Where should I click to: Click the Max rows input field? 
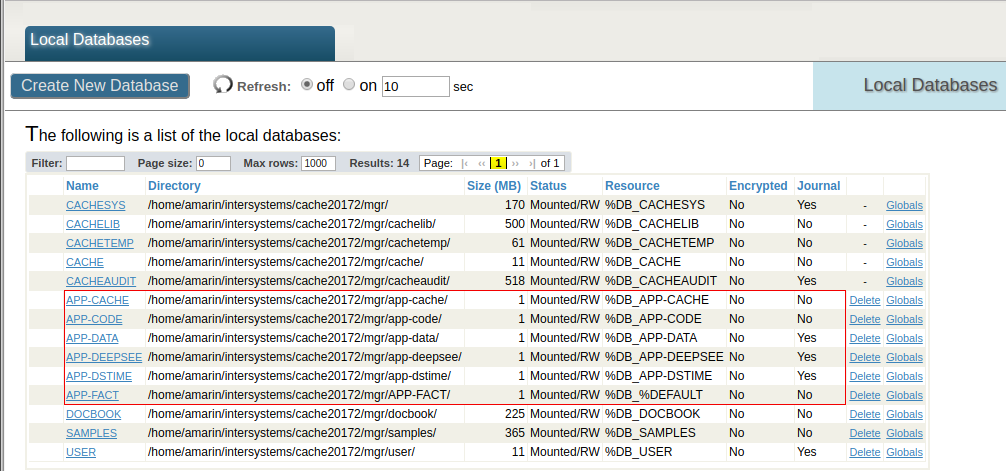[318, 163]
